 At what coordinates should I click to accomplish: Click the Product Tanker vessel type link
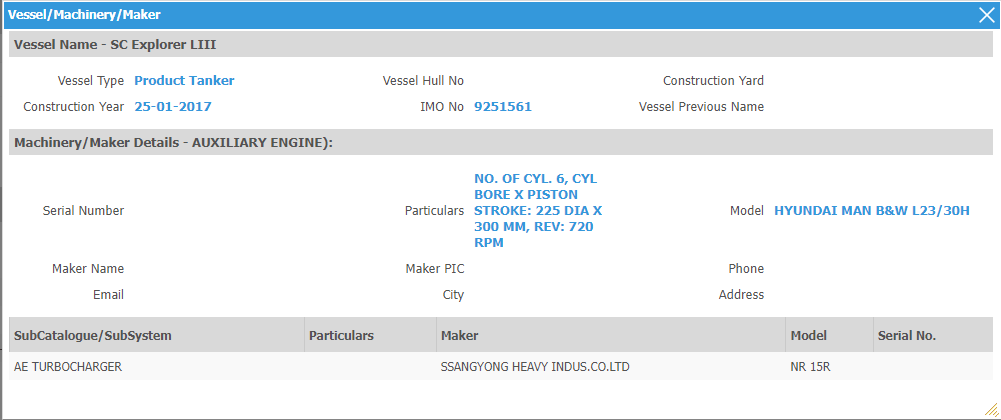pos(184,81)
